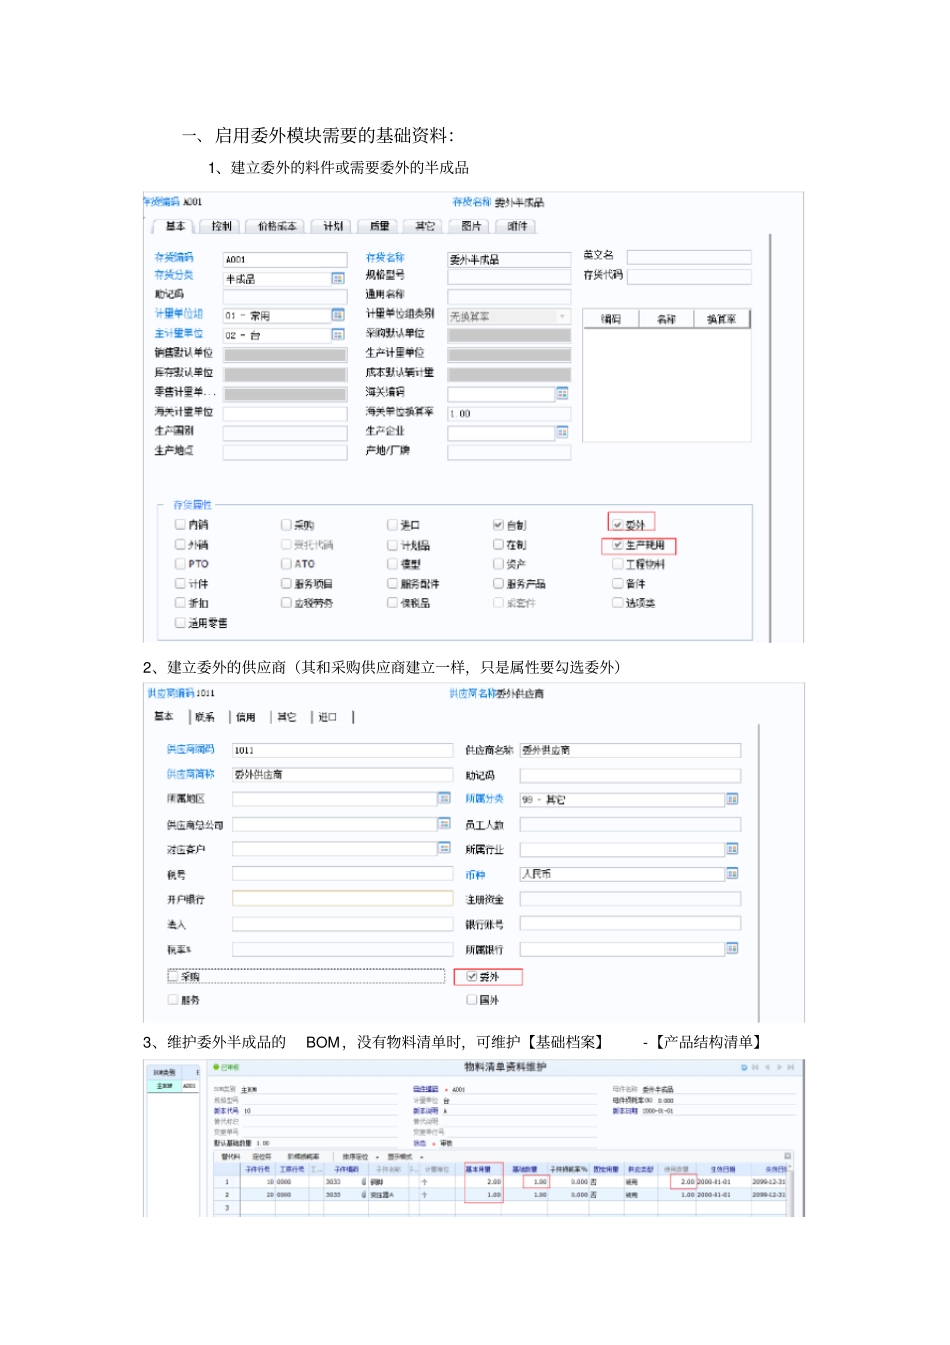Open the 计划 tab in inventory form

click(333, 227)
